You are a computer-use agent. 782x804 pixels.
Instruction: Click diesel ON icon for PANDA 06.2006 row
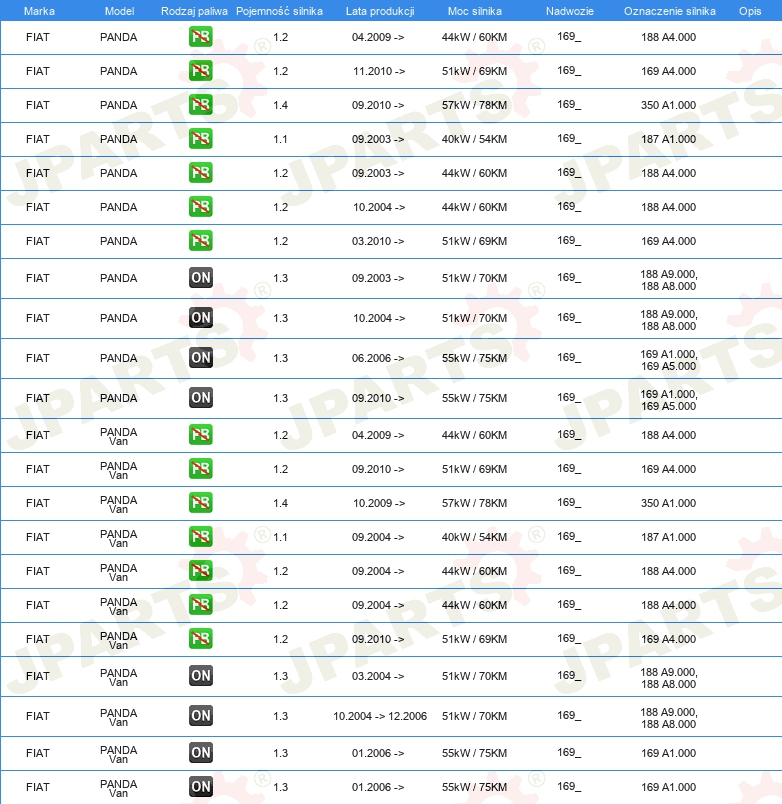[x=200, y=357]
